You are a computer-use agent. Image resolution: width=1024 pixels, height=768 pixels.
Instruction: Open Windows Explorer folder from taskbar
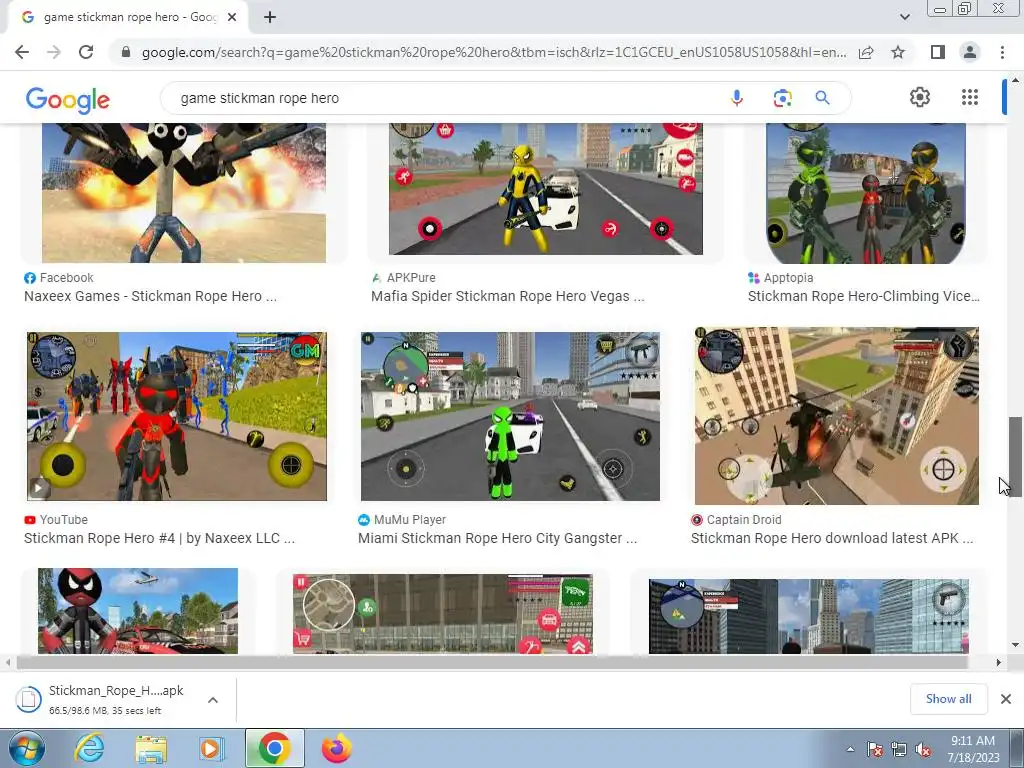151,748
